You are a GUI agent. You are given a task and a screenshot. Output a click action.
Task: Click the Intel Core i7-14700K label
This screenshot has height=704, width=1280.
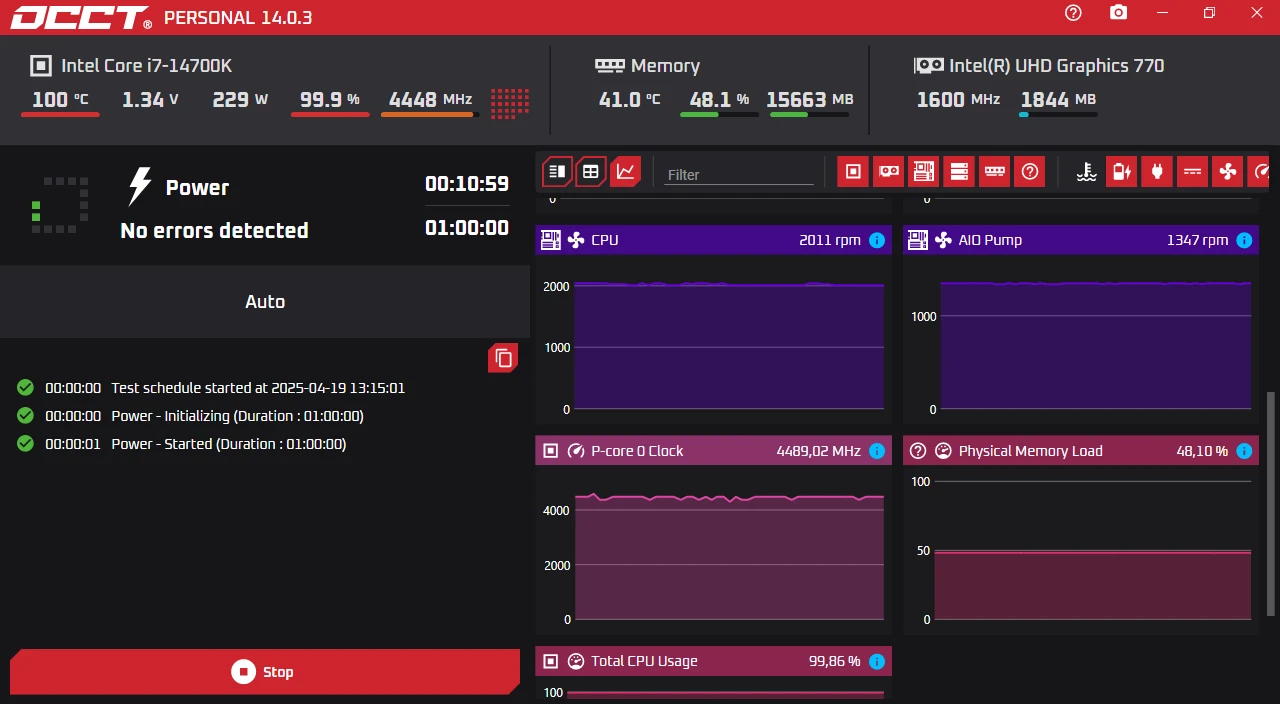coord(146,66)
